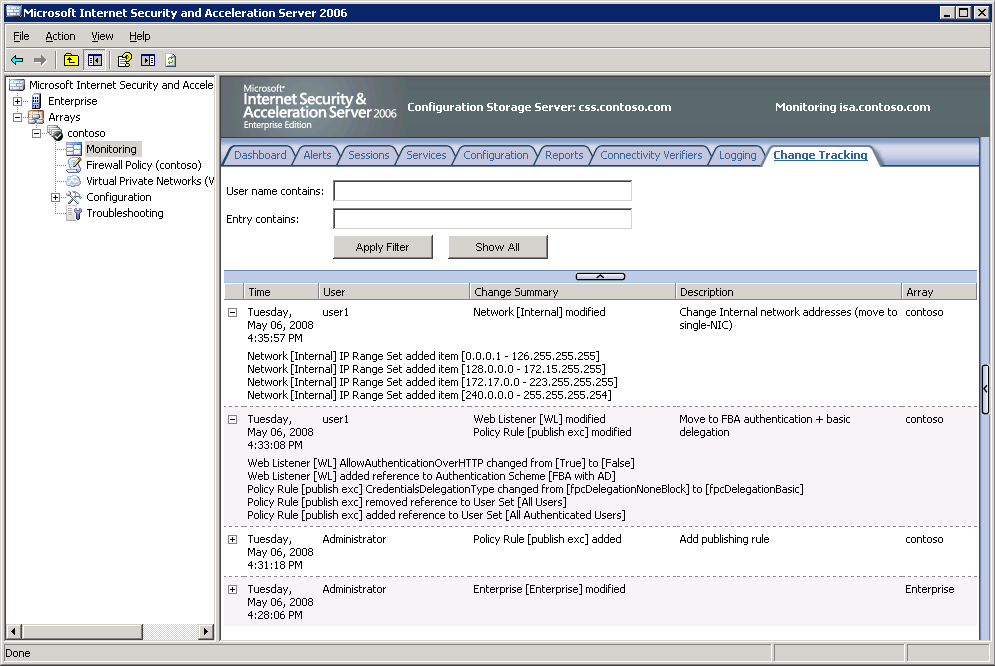The image size is (995, 666).
Task: Click the Help question mark toolbar icon
Action: tap(125, 60)
